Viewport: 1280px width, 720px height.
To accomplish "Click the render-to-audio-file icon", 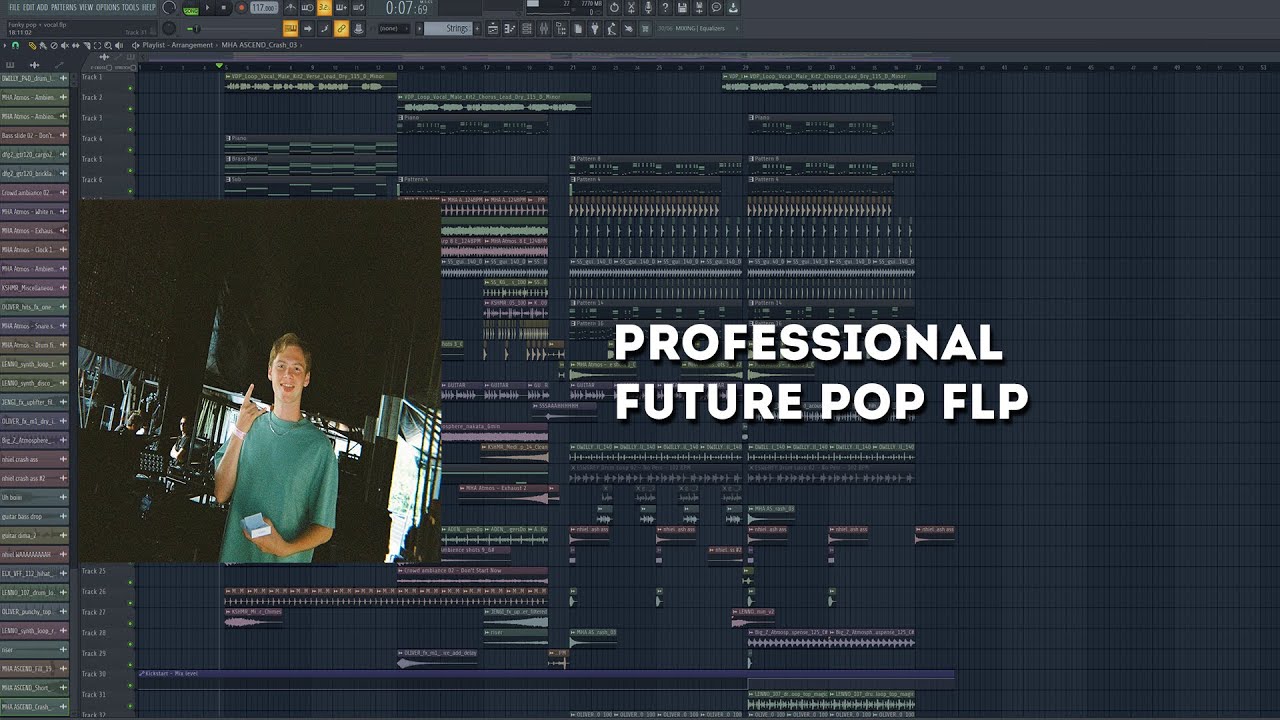I will 699,7.
